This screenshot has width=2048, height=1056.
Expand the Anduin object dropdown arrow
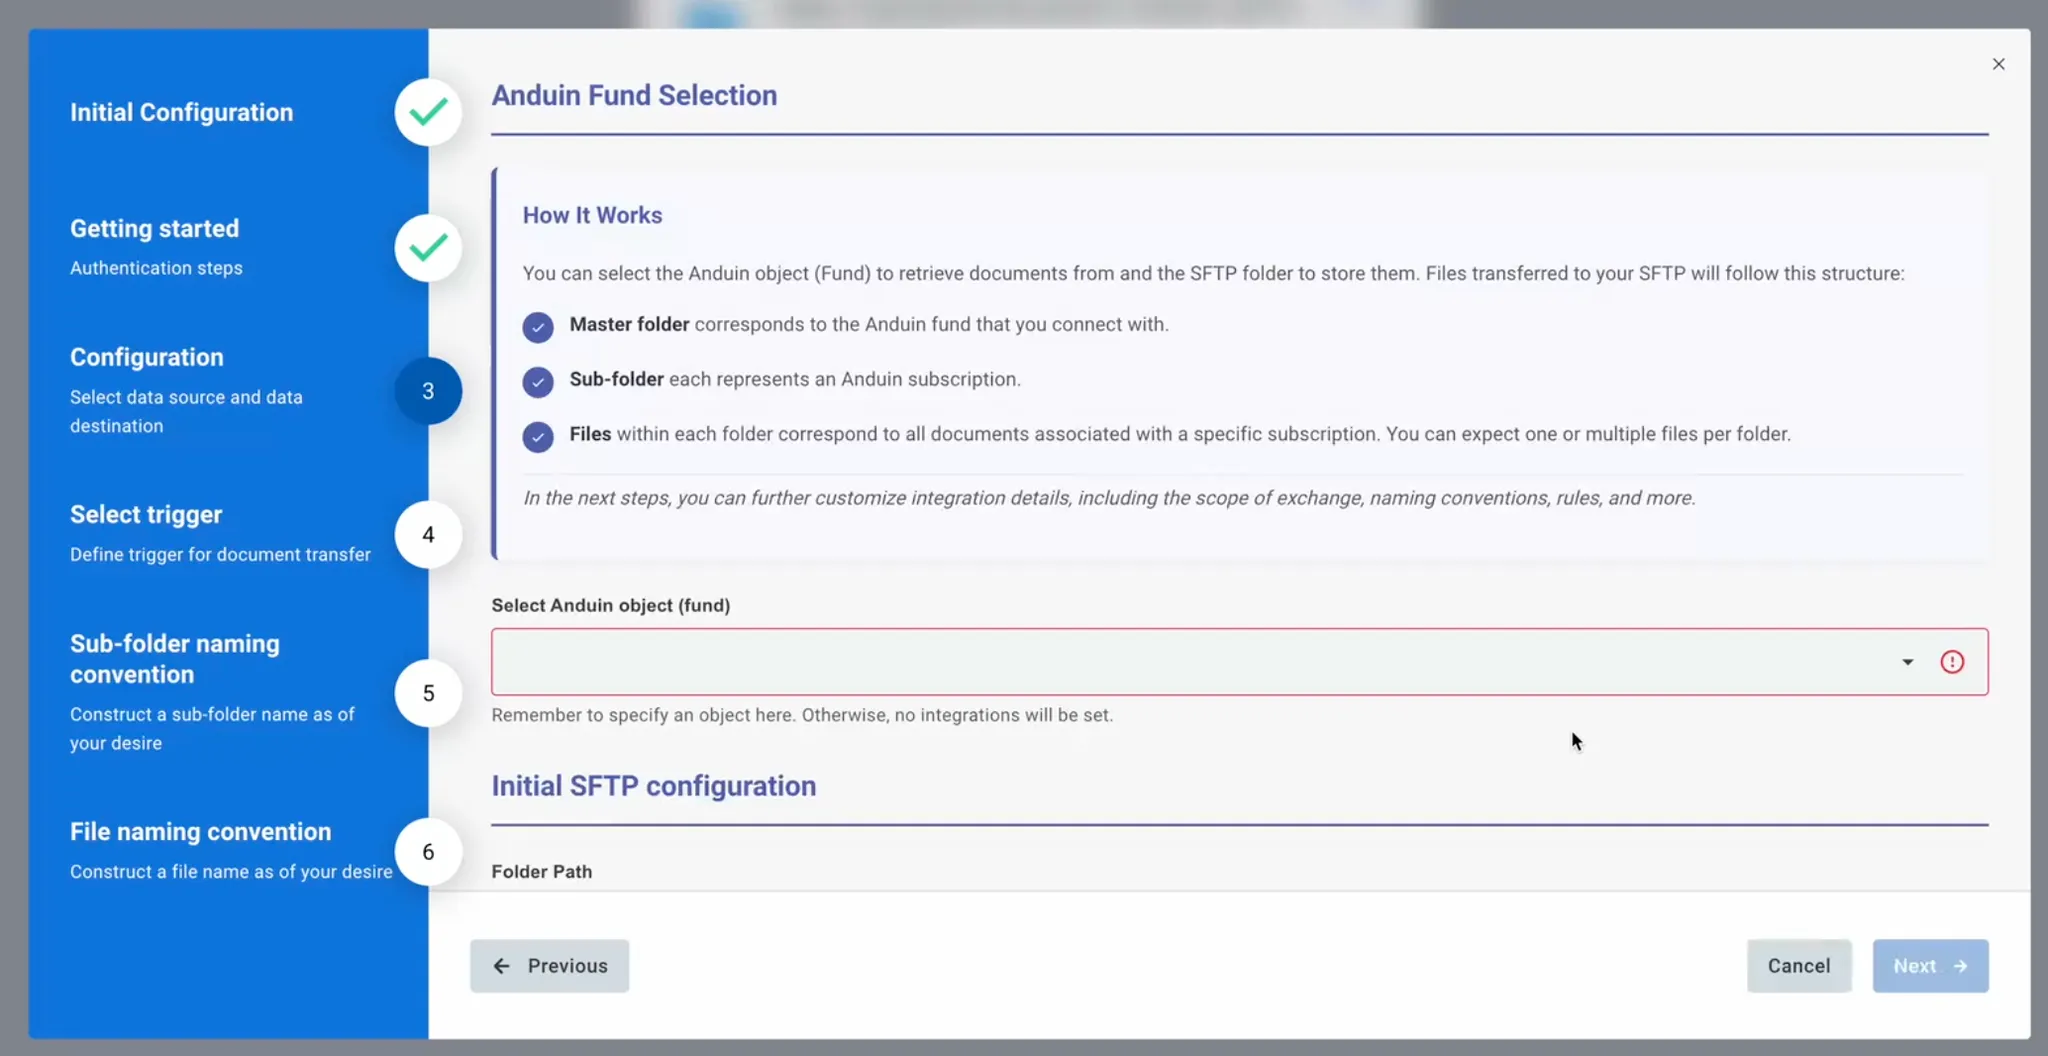1907,662
